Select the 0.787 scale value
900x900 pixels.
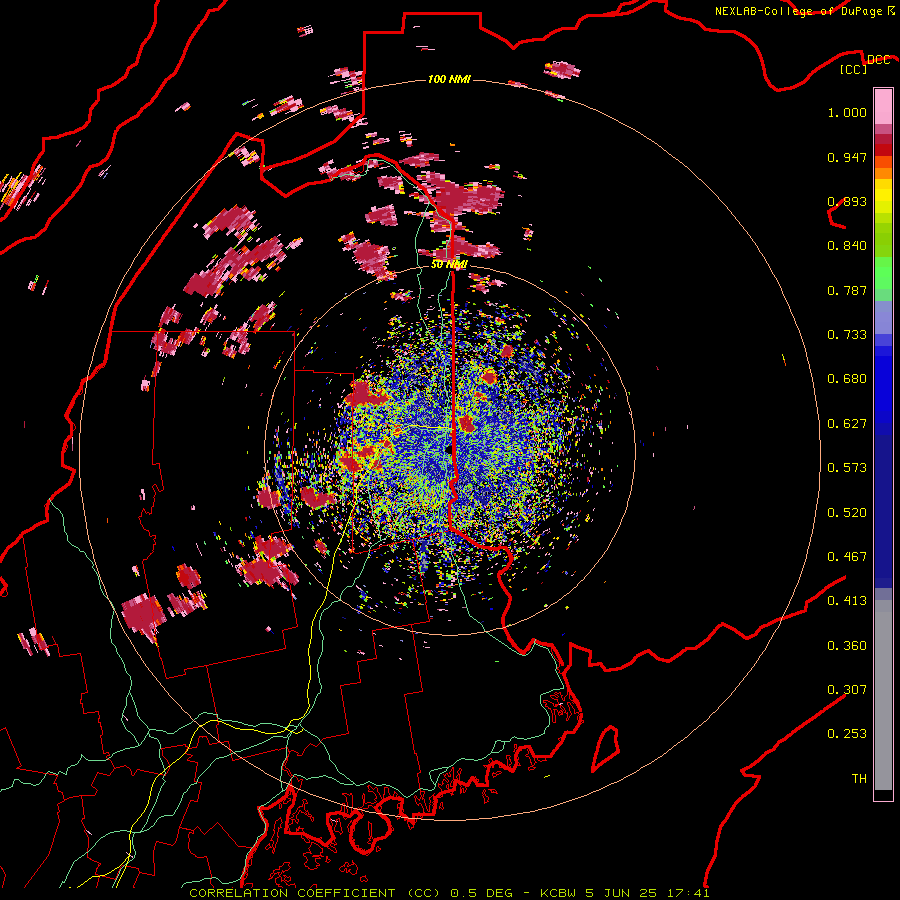(x=847, y=290)
